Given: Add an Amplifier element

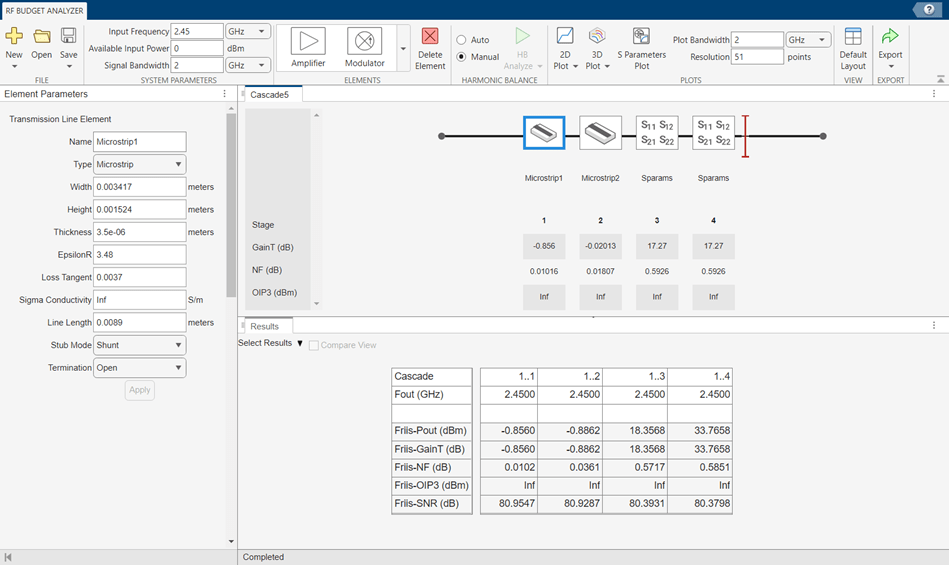Looking at the screenshot, I should pyautogui.click(x=308, y=42).
